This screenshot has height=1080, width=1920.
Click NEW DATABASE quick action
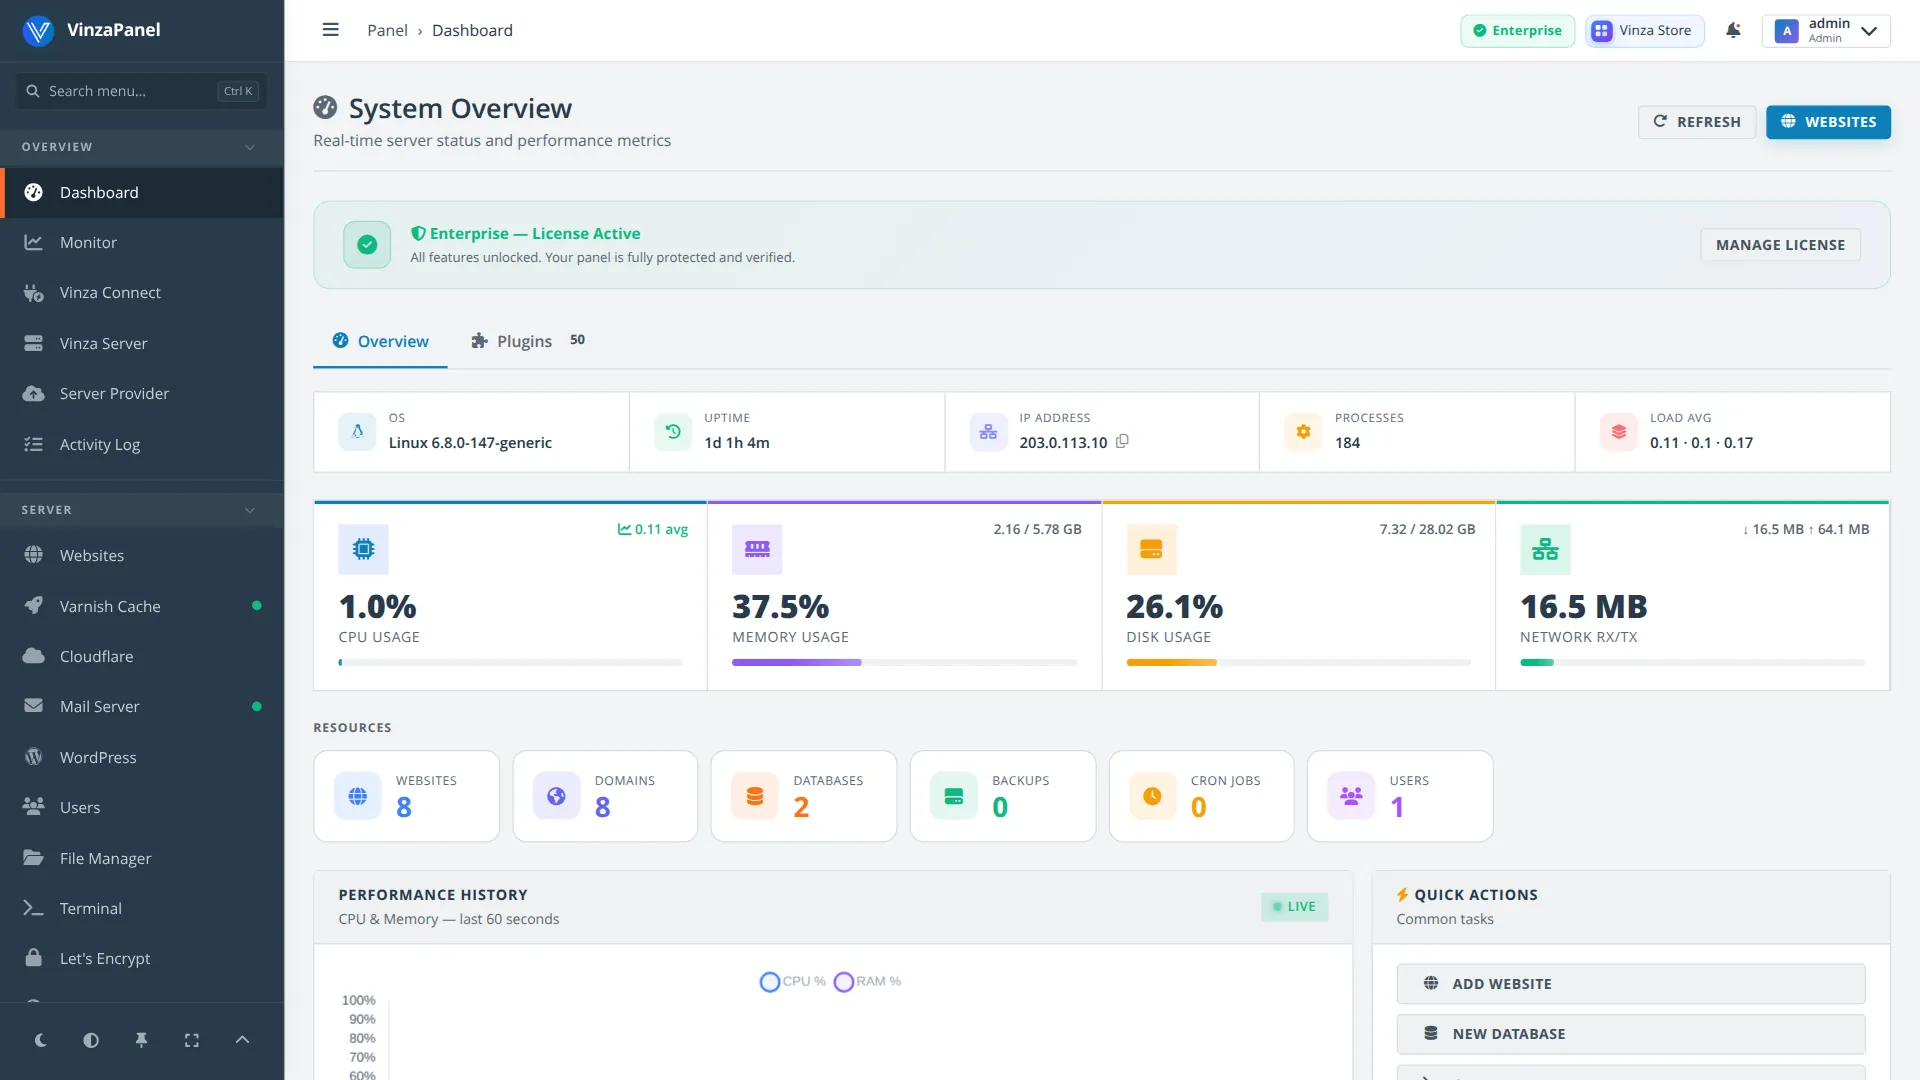point(1630,1034)
